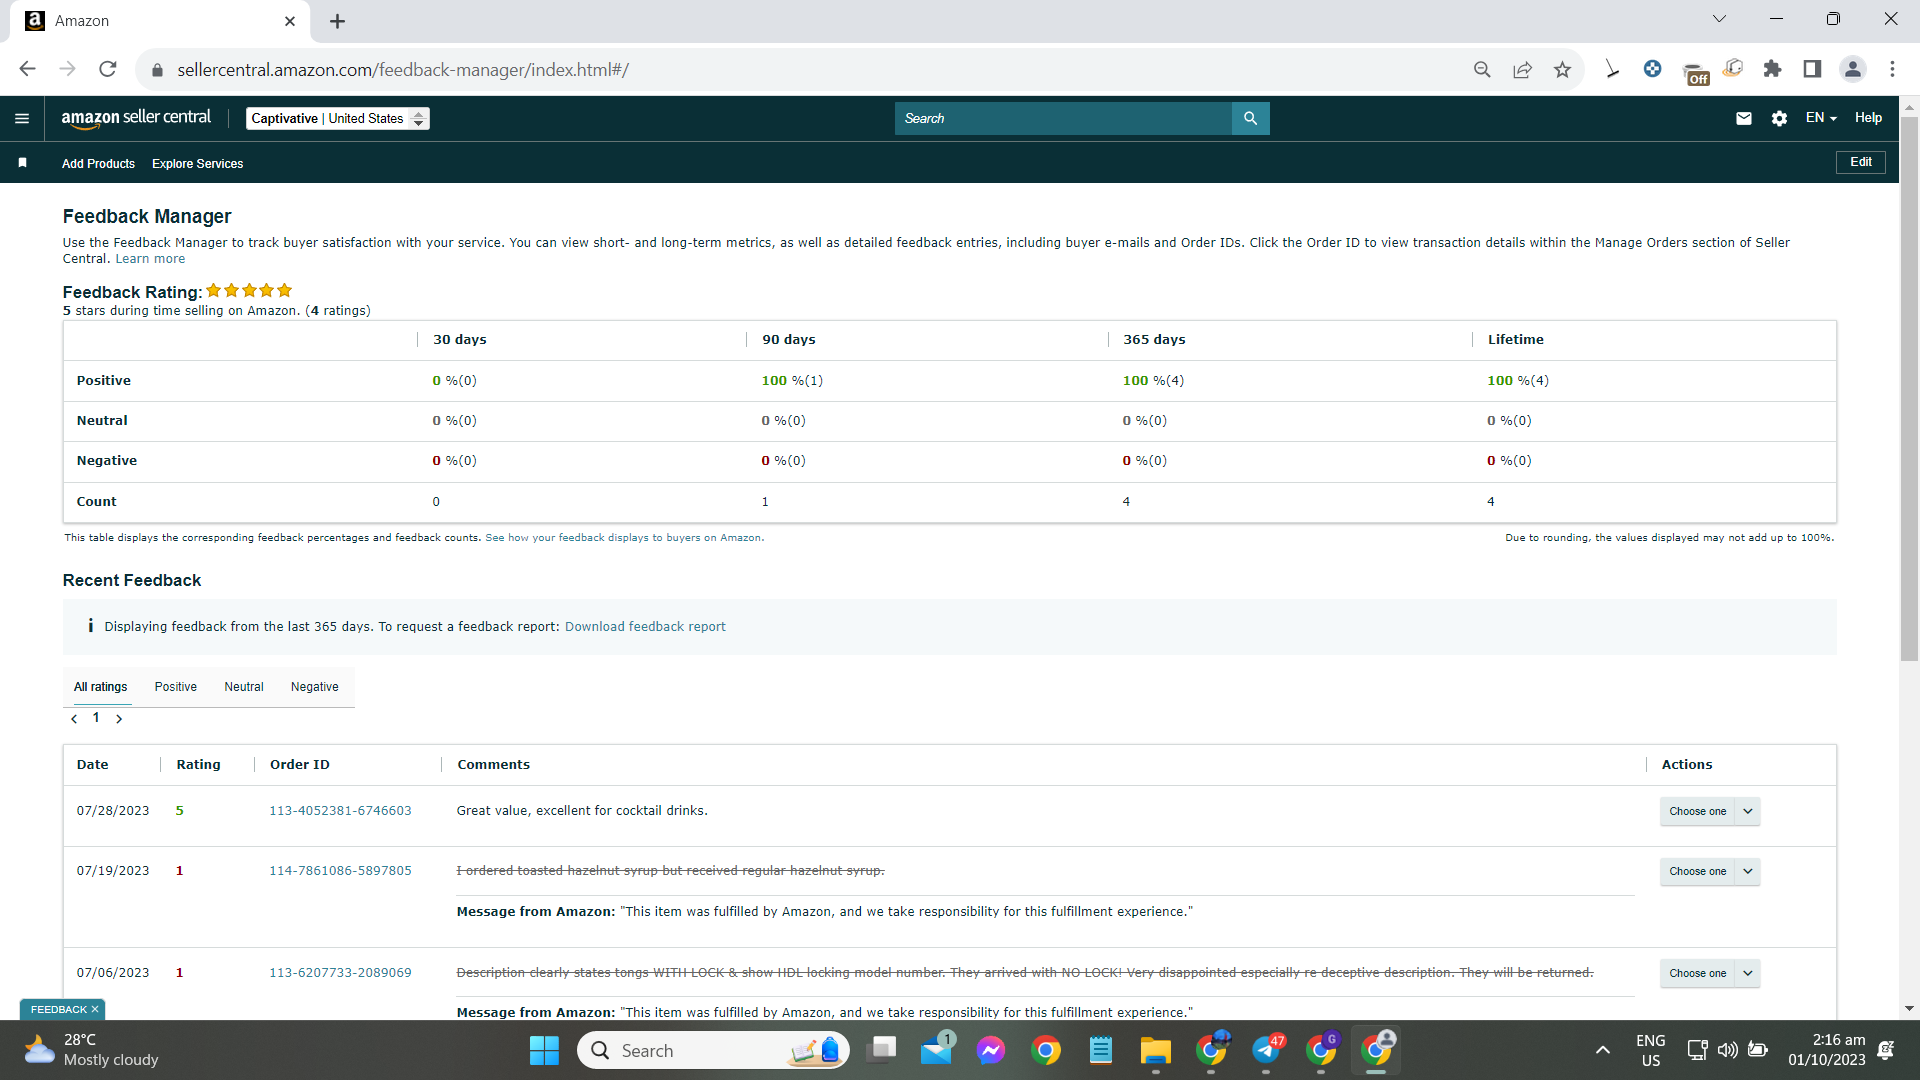Toggle Chrome side panel icon

tap(1812, 69)
